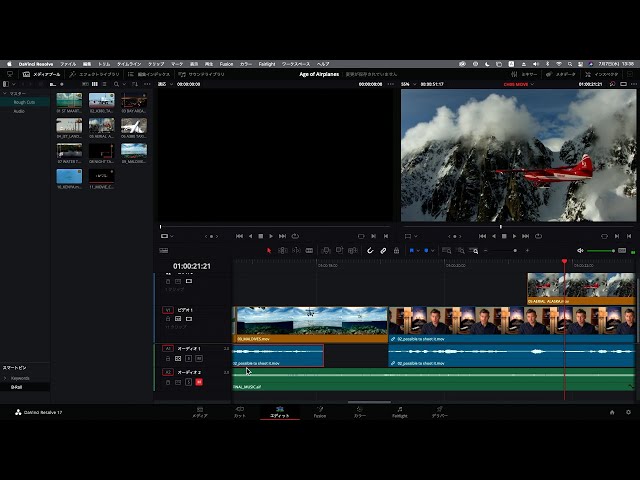This screenshot has width=640, height=480.
Task: Open source viewer zoom percentage dropdown
Action: tap(166, 84)
